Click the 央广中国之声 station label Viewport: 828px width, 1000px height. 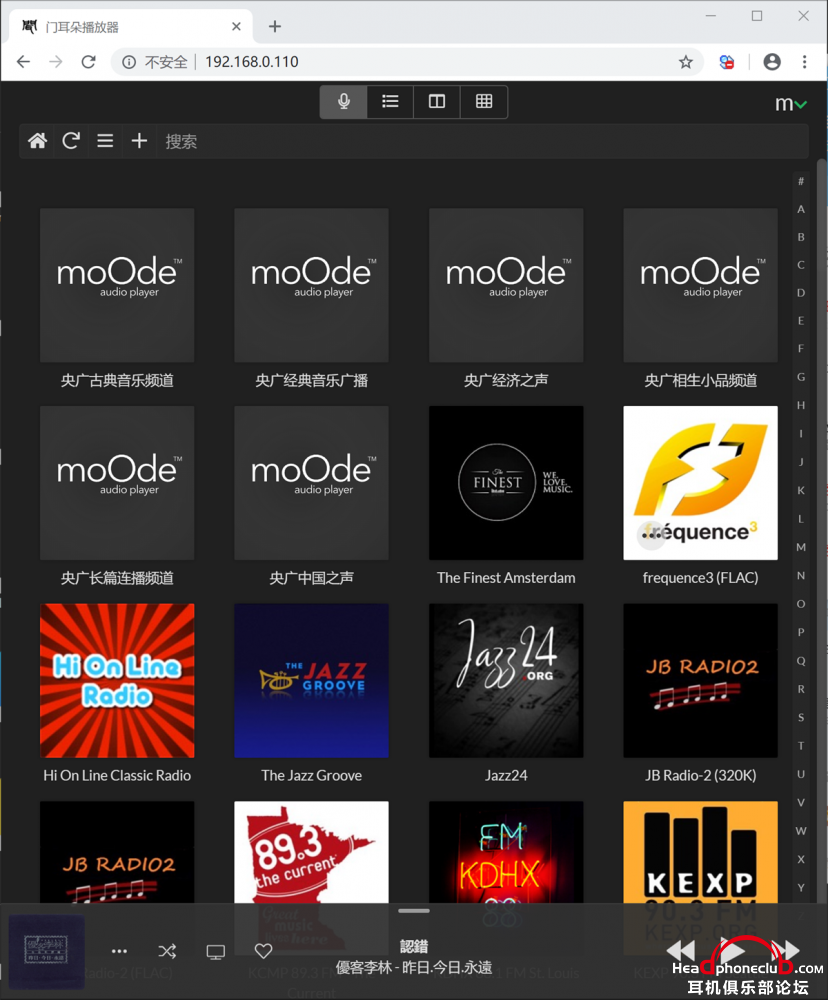coord(311,578)
